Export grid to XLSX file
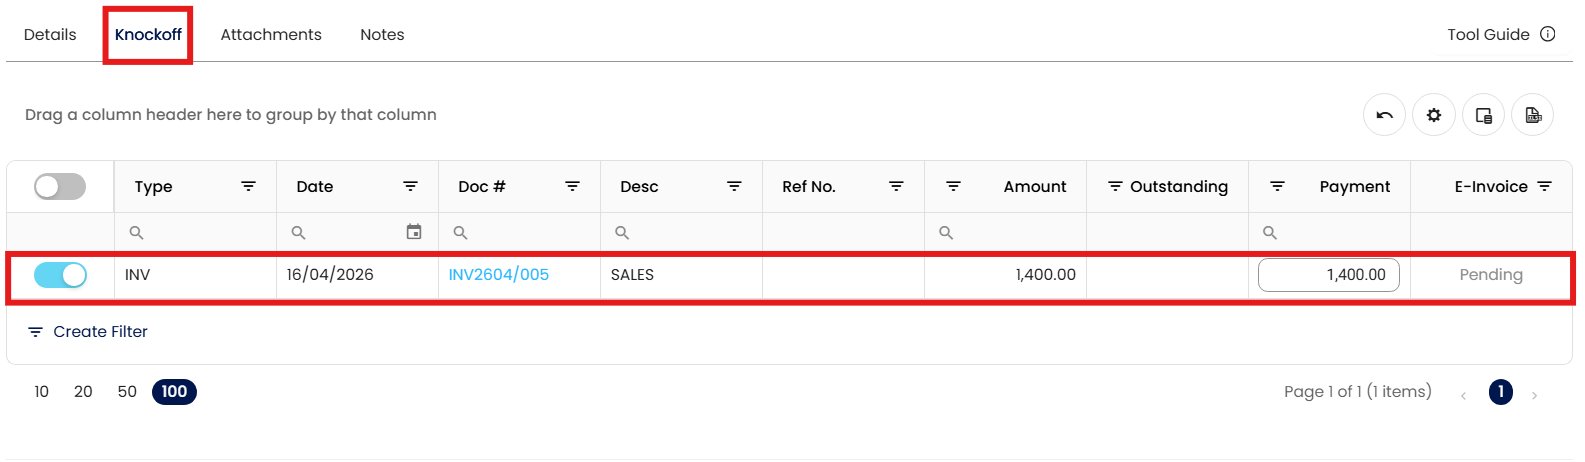Image resolution: width=1585 pixels, height=462 pixels. [1532, 115]
